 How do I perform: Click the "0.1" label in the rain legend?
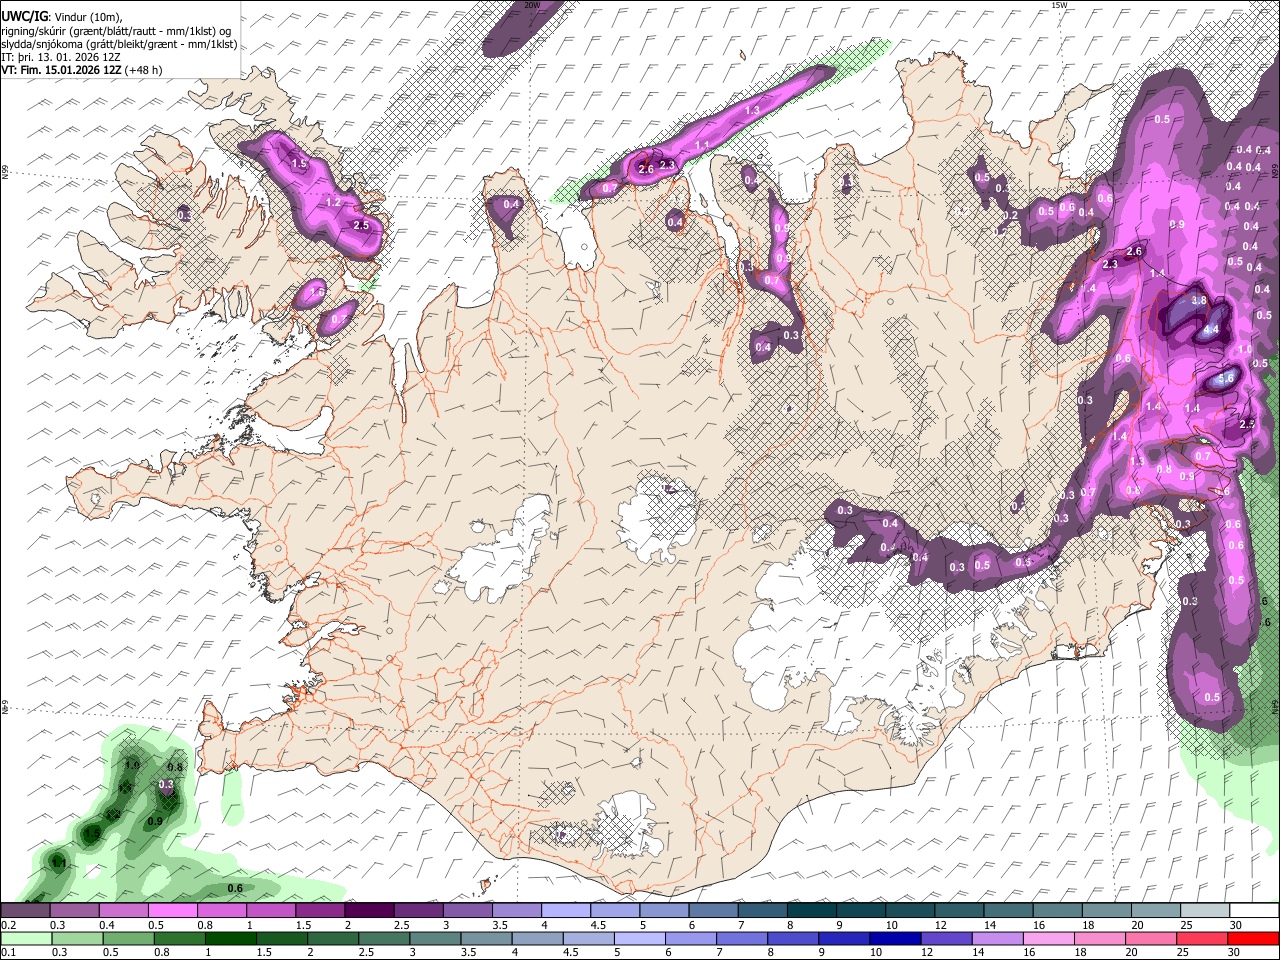coord(9,952)
